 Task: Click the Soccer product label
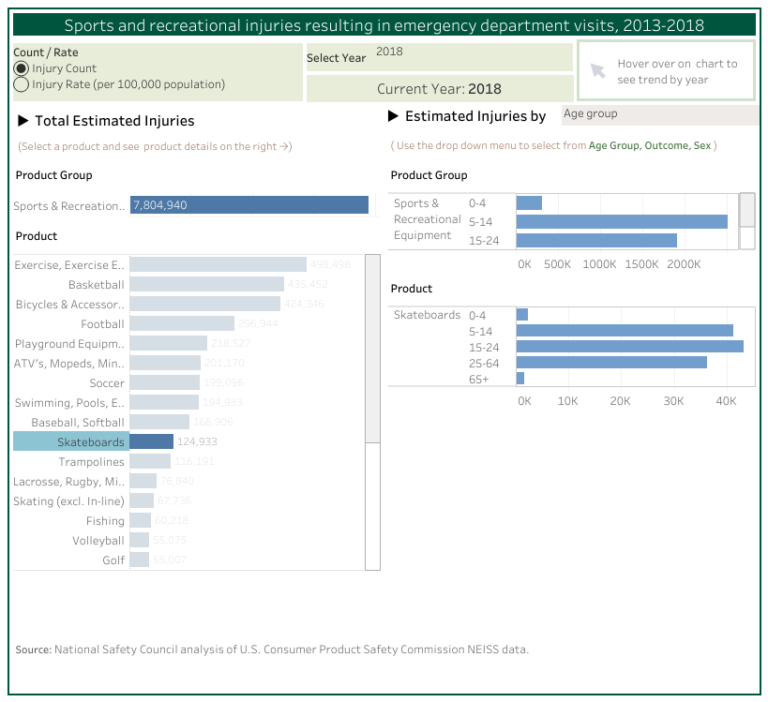click(106, 383)
